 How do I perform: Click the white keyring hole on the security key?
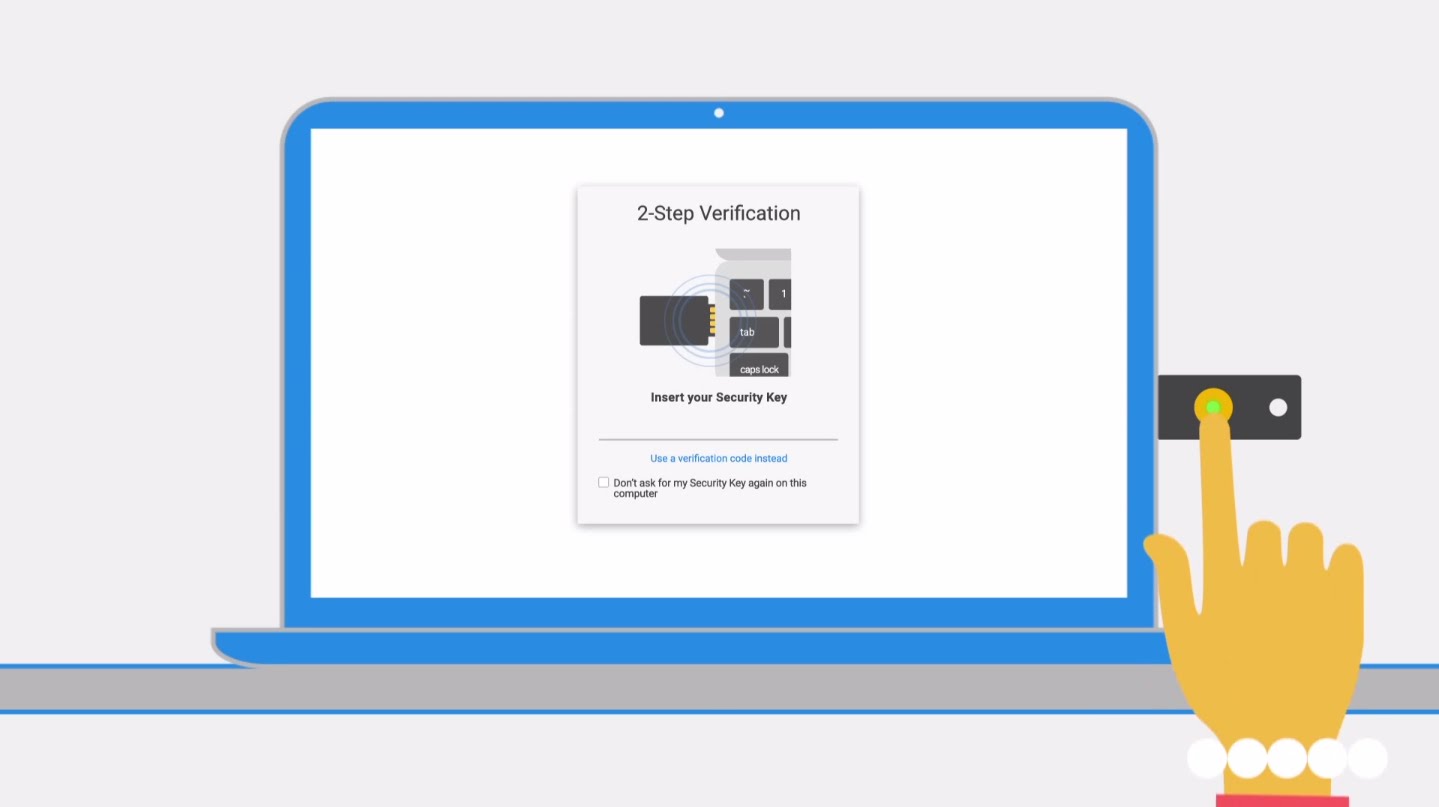click(x=1277, y=407)
